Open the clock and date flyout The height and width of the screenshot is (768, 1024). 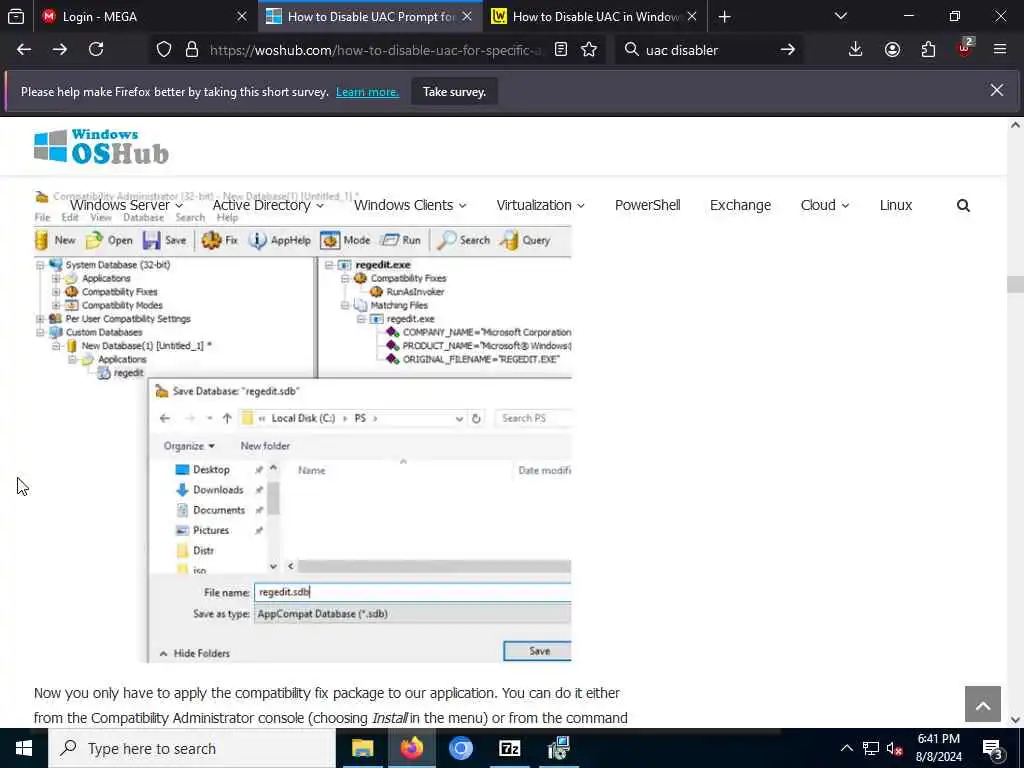click(938, 748)
